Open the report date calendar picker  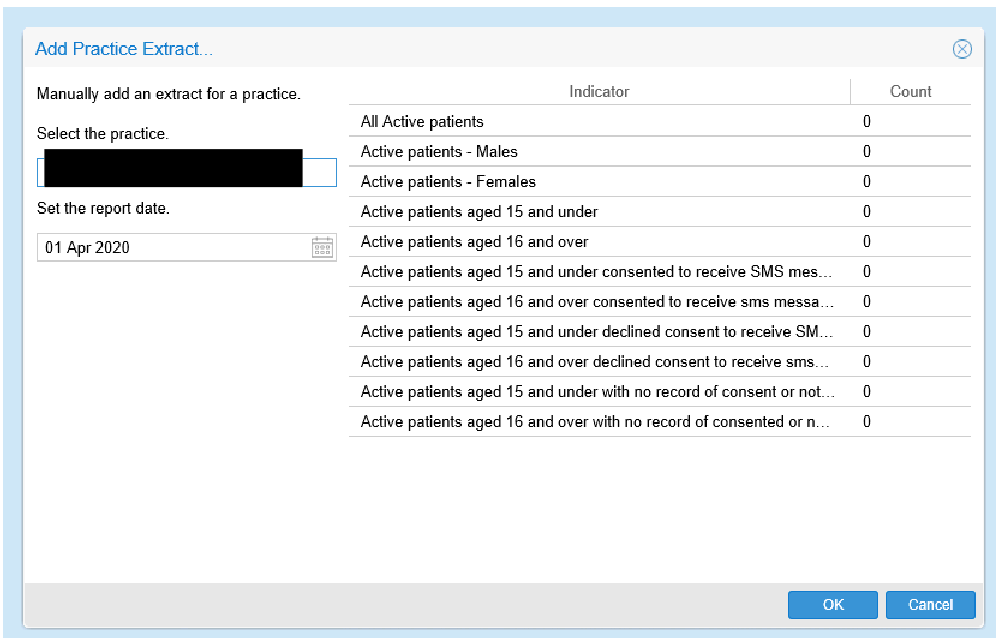[x=322, y=248]
